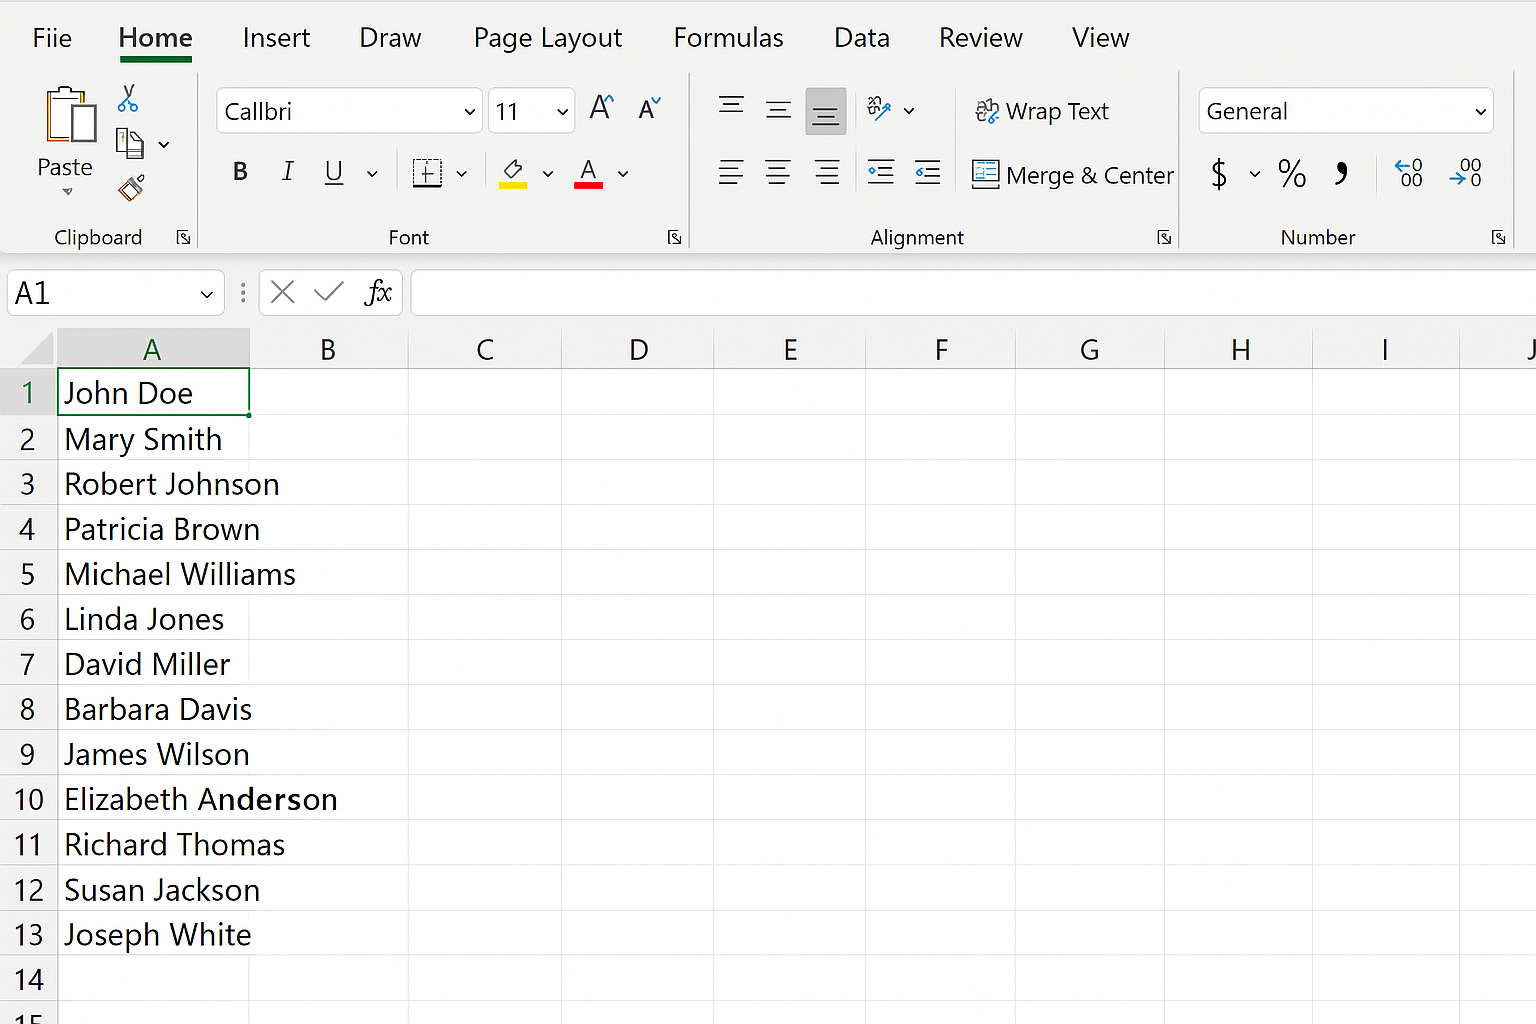
Task: Apply Percent Style icon
Action: coord(1292,174)
